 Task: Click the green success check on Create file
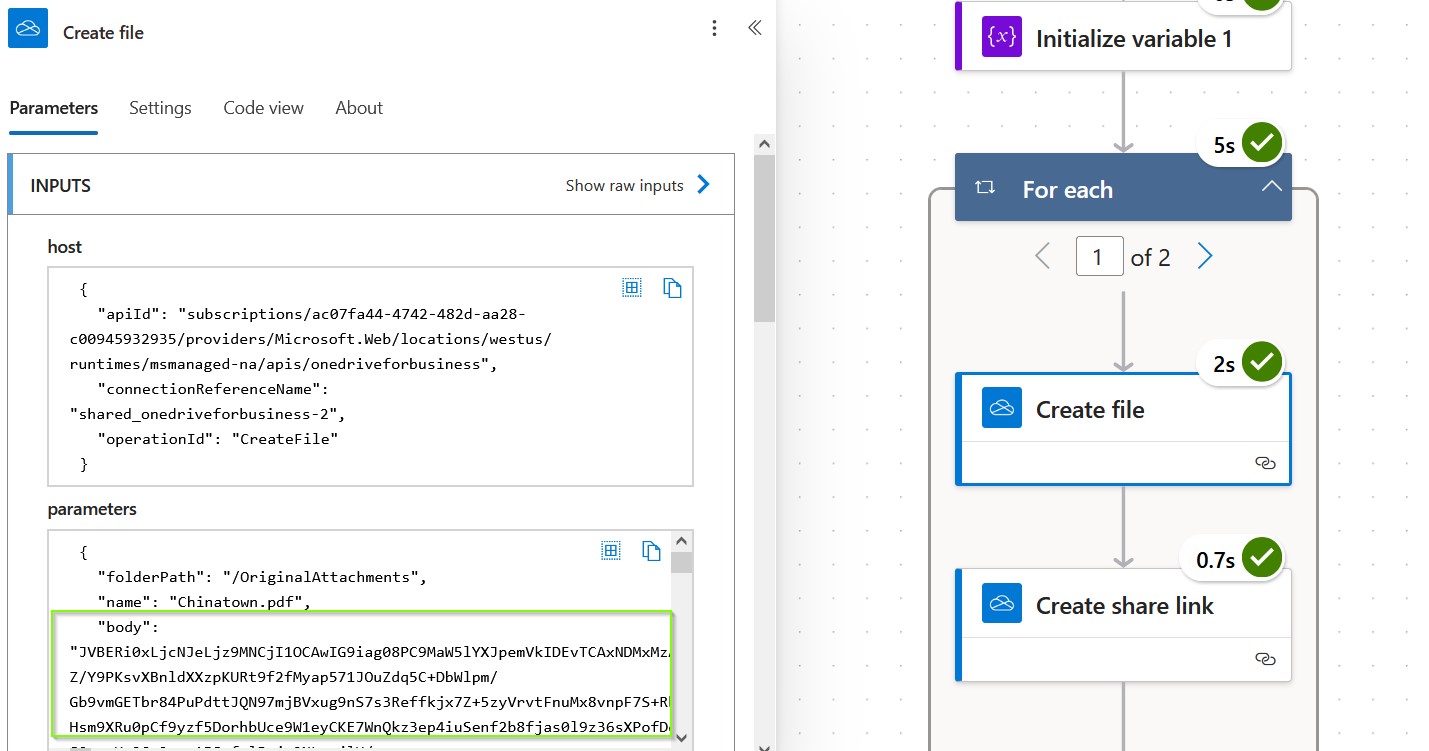pyautogui.click(x=1262, y=362)
